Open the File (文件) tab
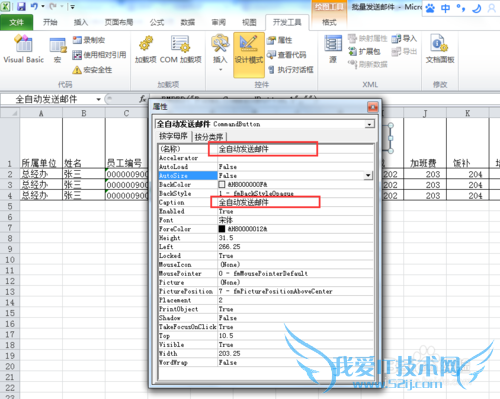This screenshot has width=500, height=399. point(16,22)
